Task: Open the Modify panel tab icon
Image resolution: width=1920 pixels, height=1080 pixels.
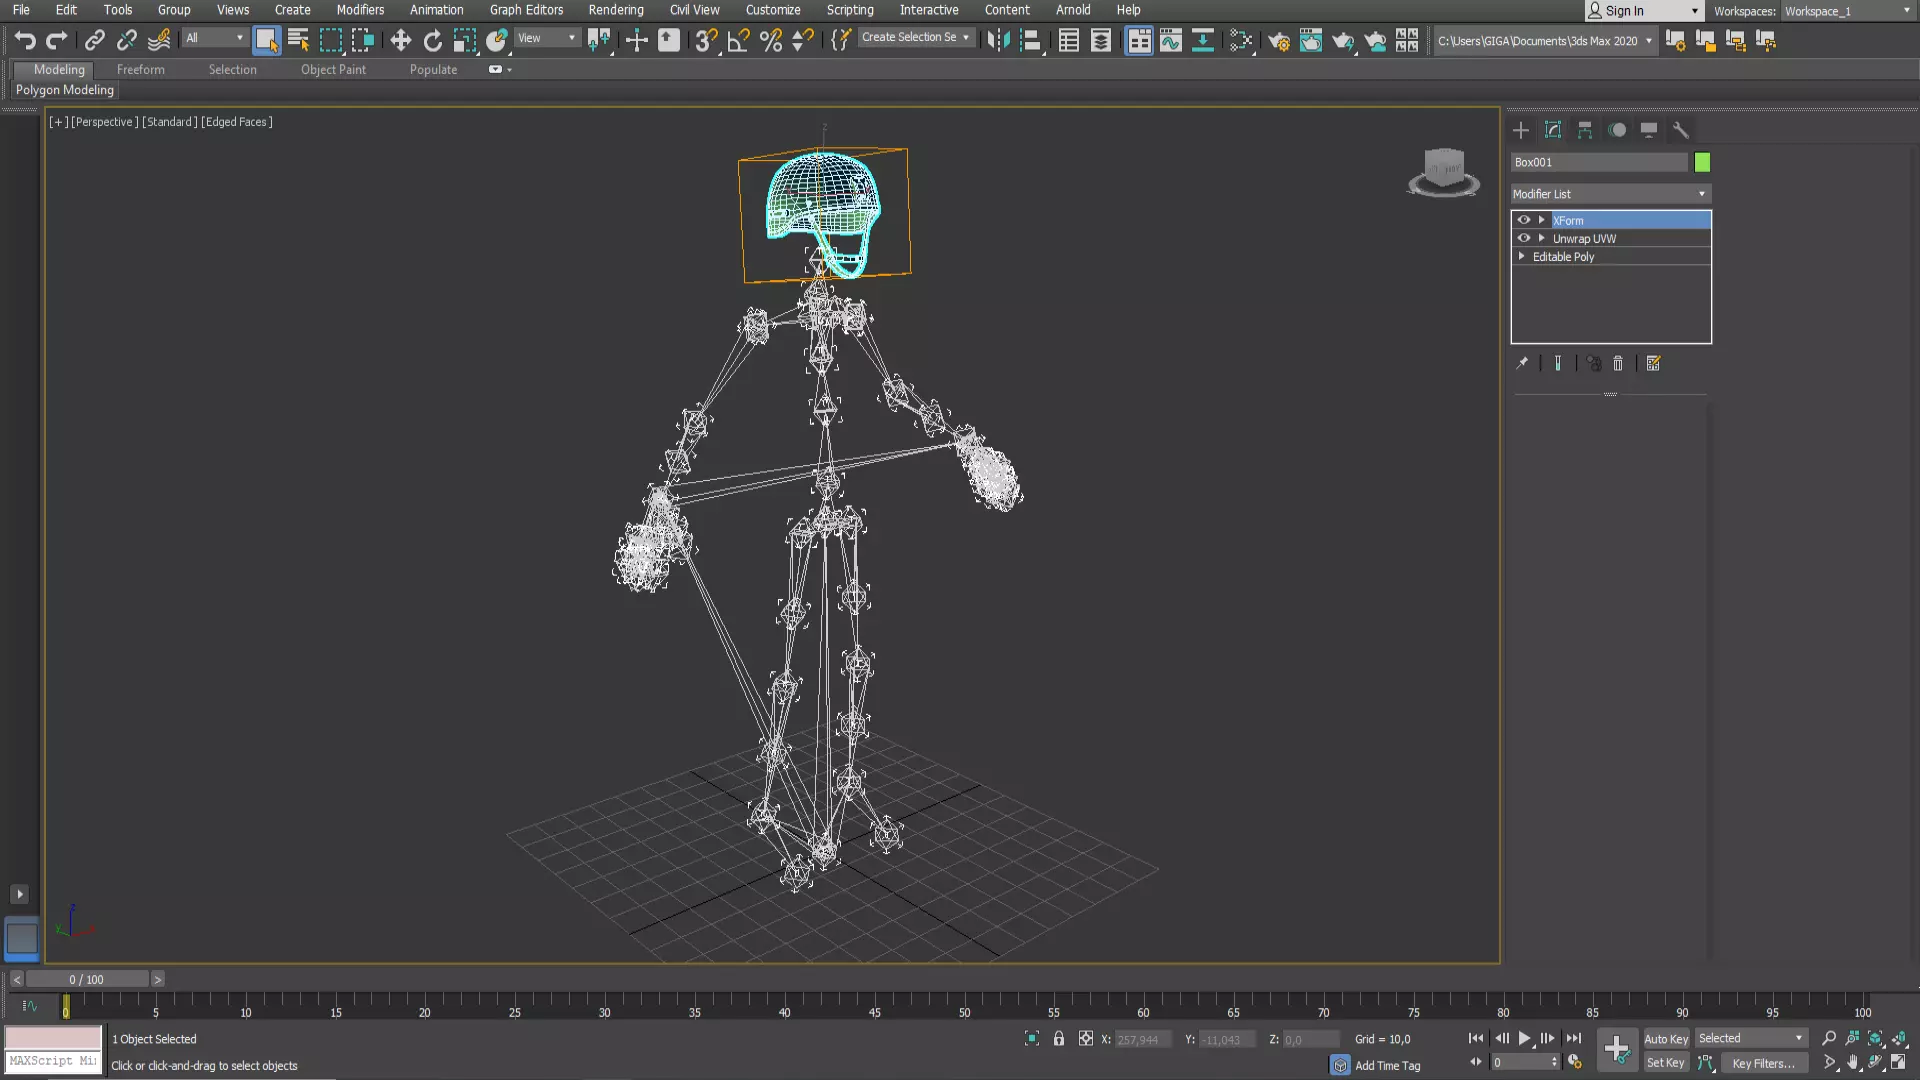Action: pyautogui.click(x=1553, y=130)
